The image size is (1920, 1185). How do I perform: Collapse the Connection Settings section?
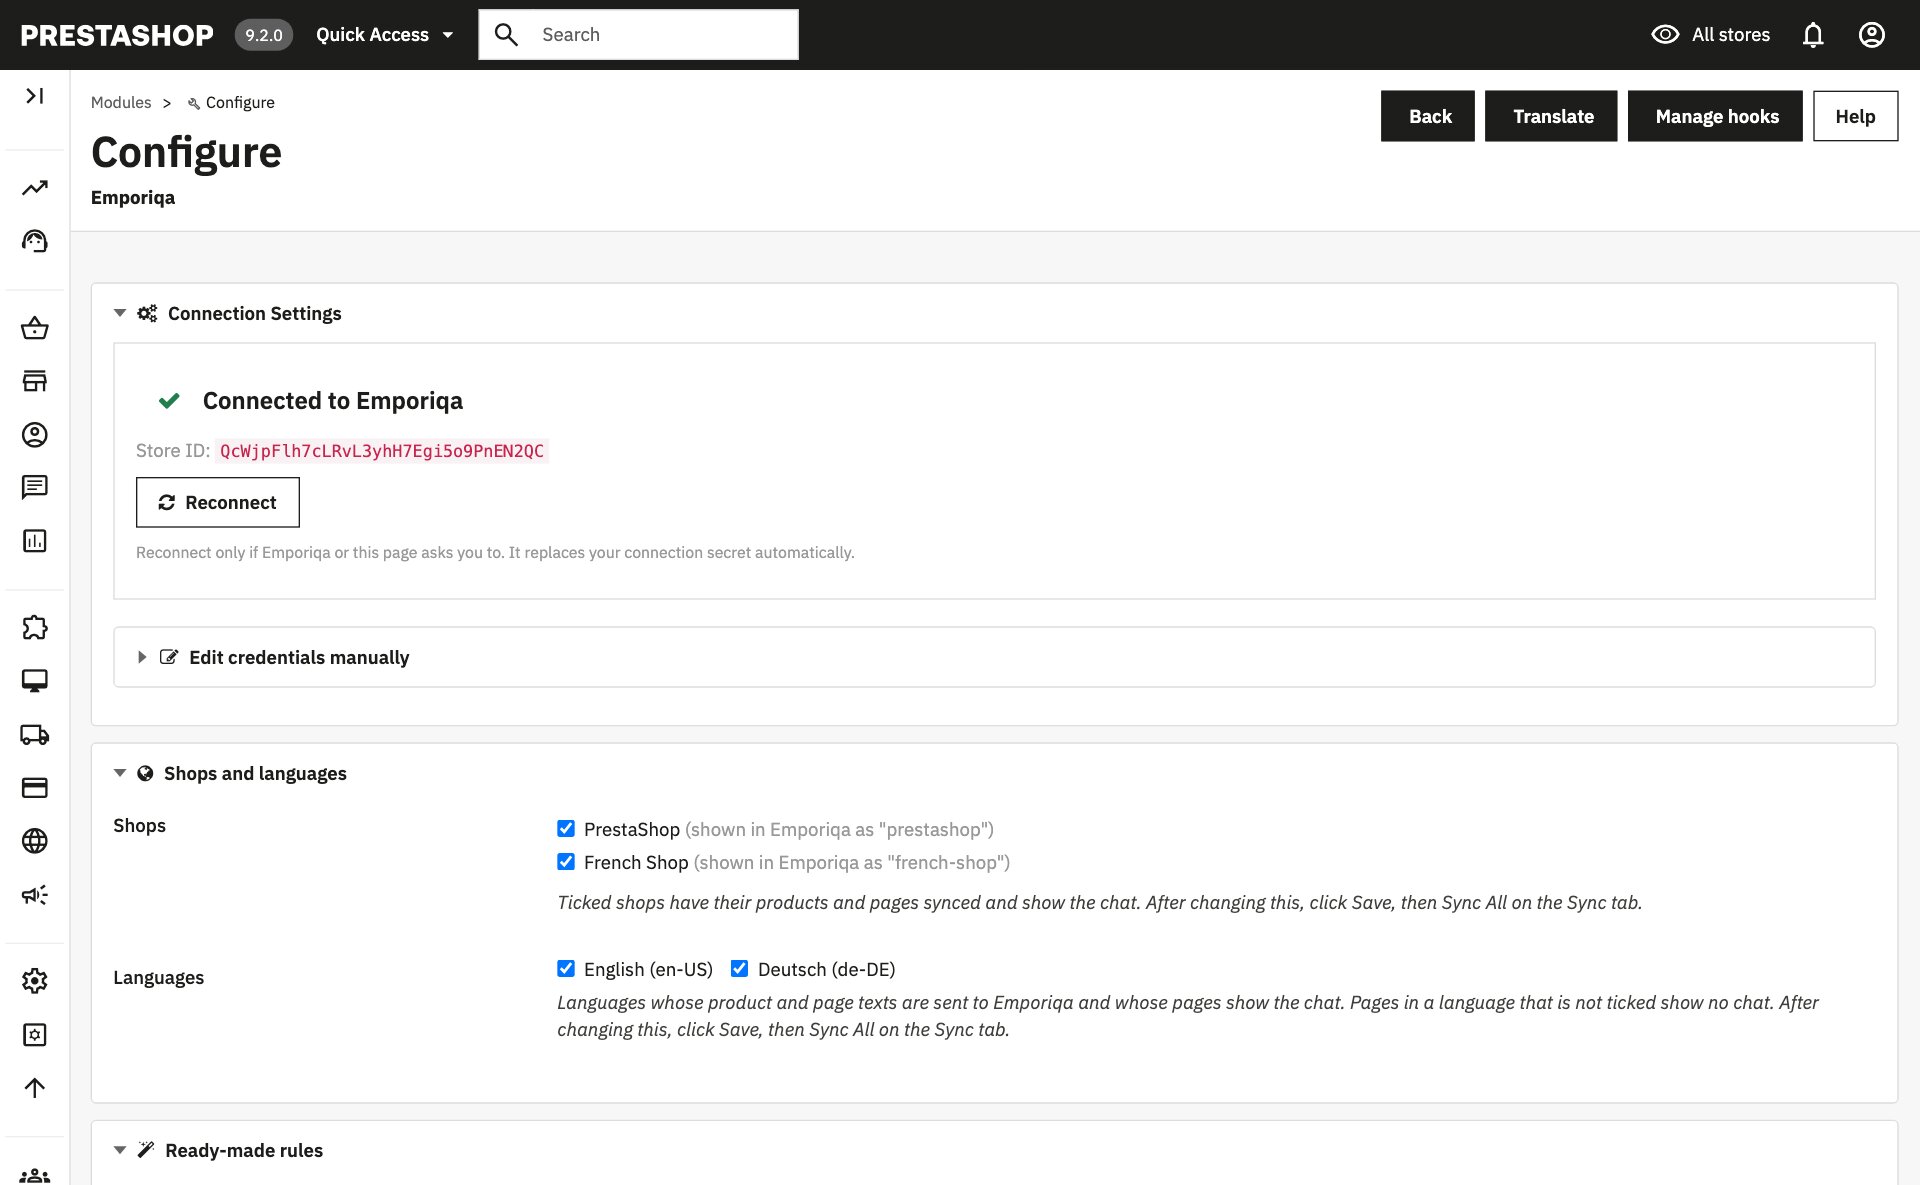(x=229, y=313)
